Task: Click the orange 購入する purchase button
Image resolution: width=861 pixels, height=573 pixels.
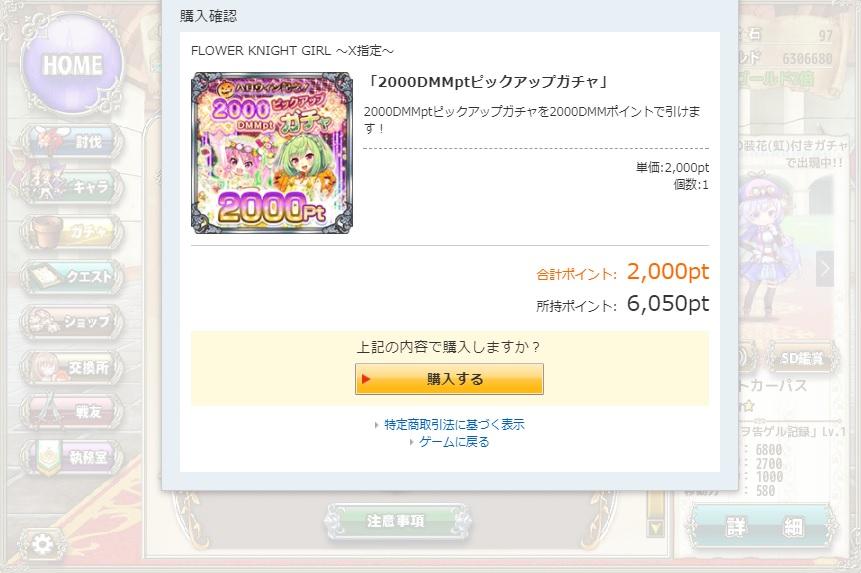Action: [449, 379]
